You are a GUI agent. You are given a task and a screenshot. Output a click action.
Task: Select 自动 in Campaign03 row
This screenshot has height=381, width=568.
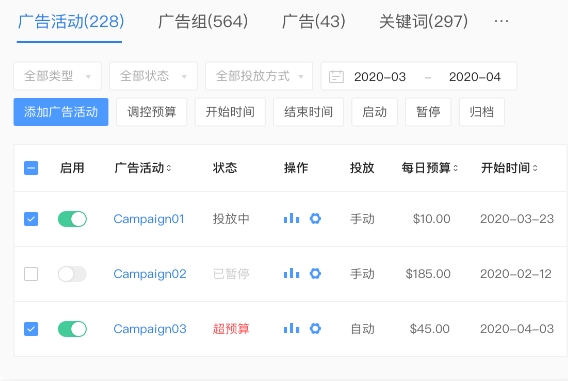click(x=362, y=329)
